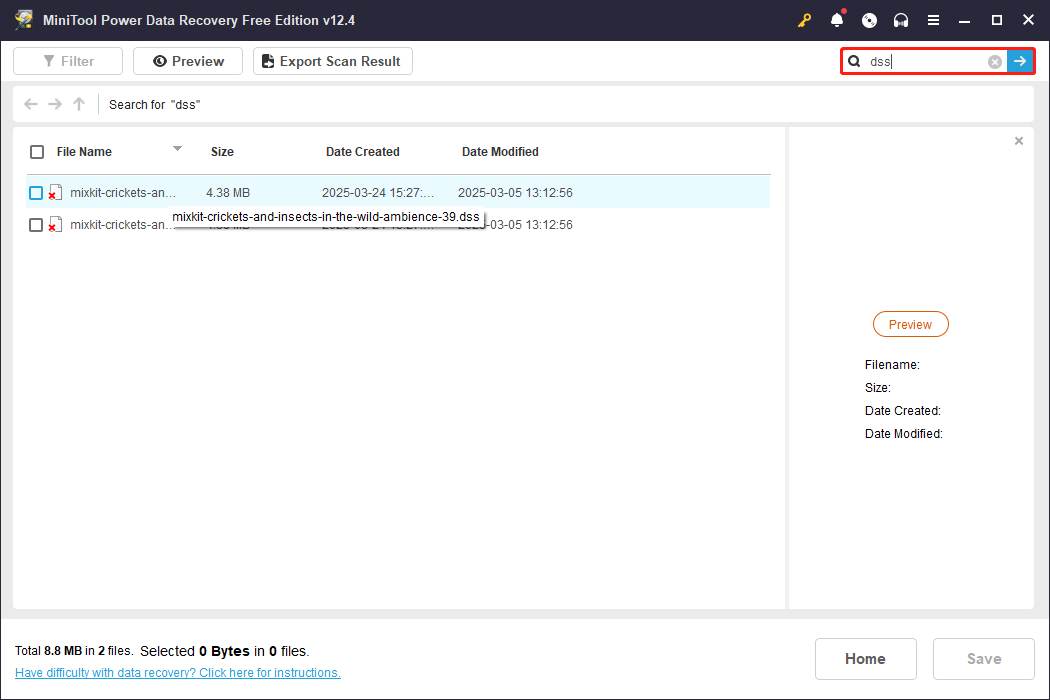This screenshot has width=1050, height=700.
Task: Check the first mixkit-crickets file checkbox
Action: pyautogui.click(x=36, y=193)
